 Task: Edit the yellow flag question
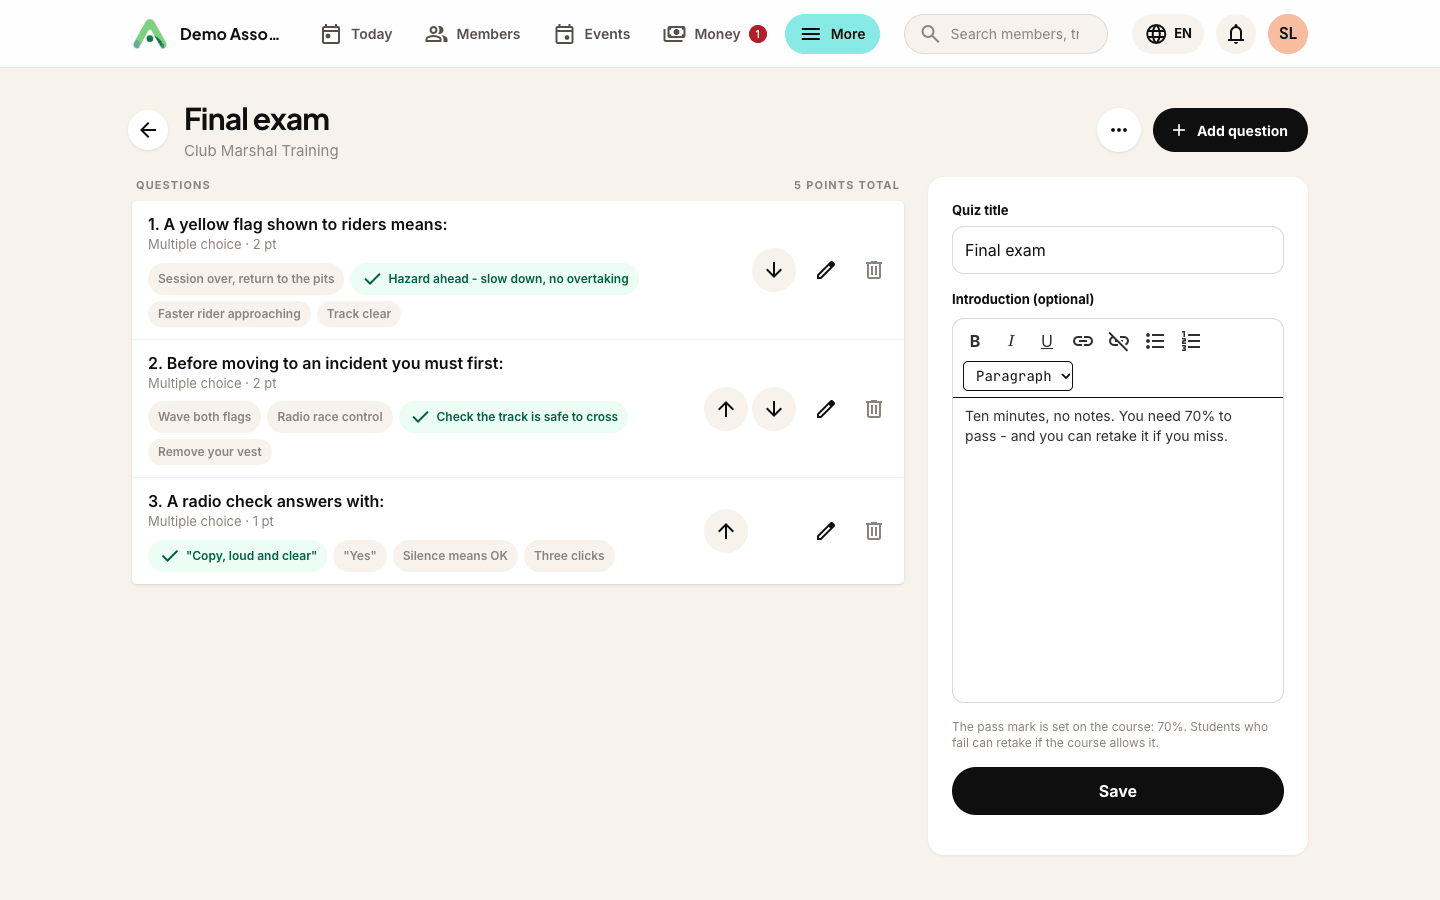pos(826,270)
